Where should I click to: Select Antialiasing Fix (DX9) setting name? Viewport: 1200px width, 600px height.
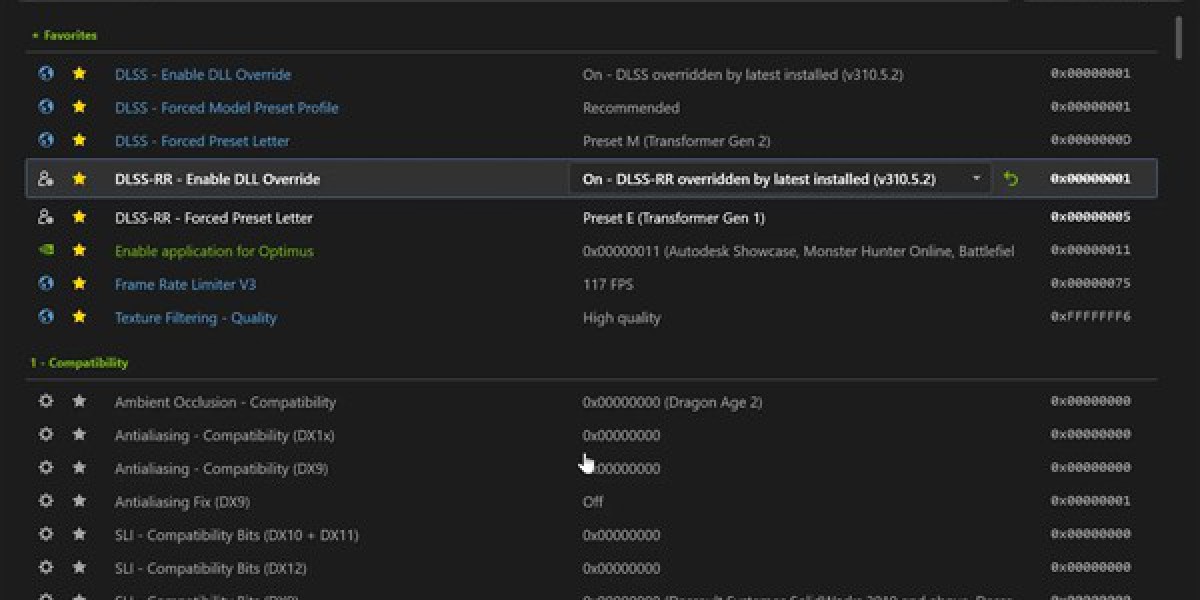[x=182, y=501]
